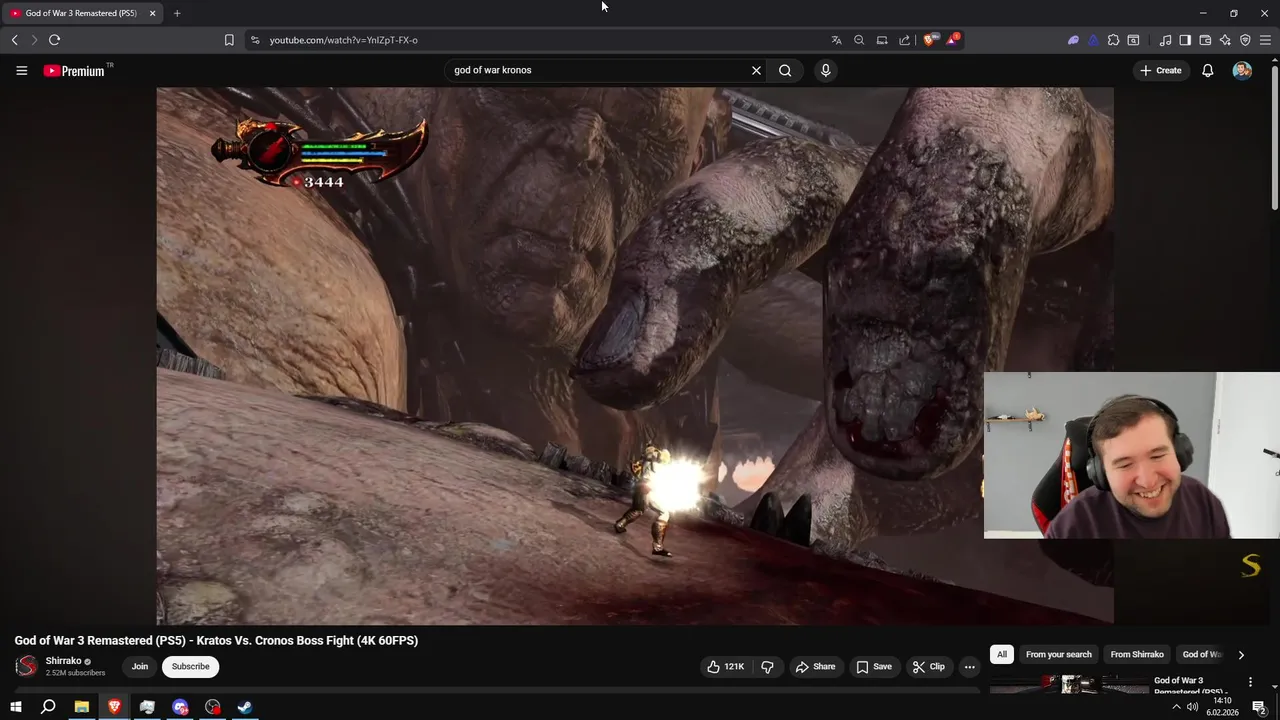Click the blue triangle extension icon
Viewport: 1280px width, 720px height.
(x=1093, y=40)
